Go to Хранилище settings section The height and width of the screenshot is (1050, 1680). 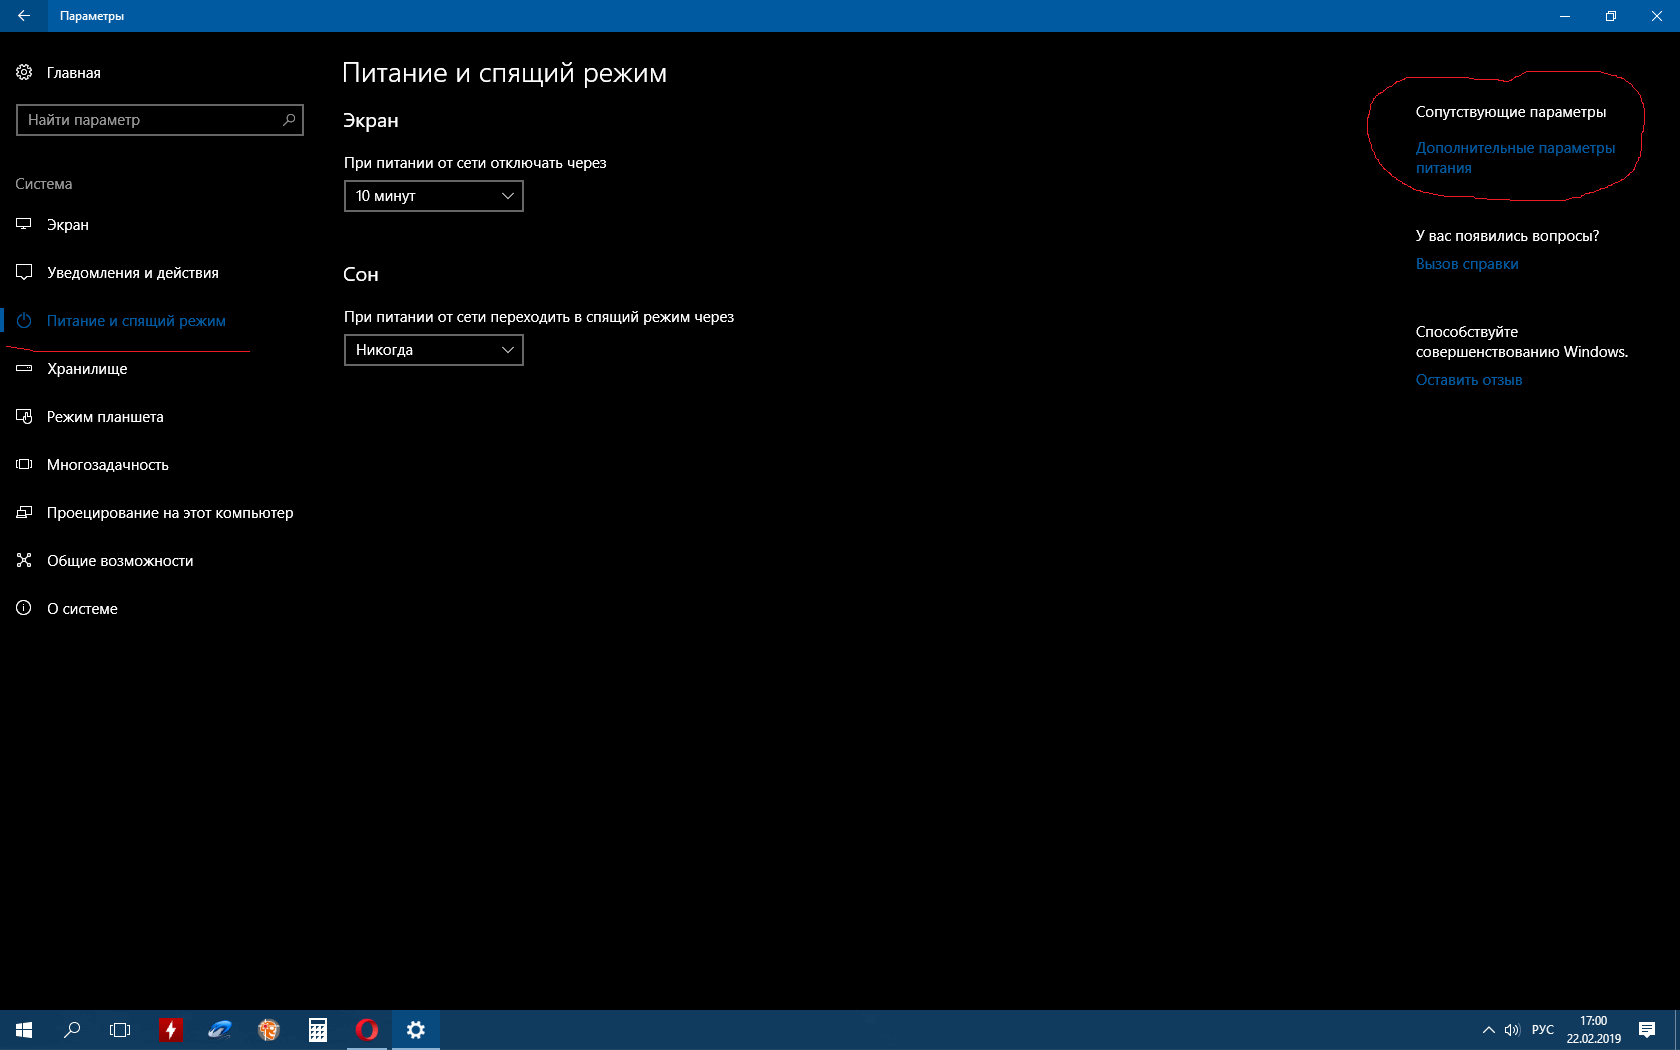click(x=87, y=369)
